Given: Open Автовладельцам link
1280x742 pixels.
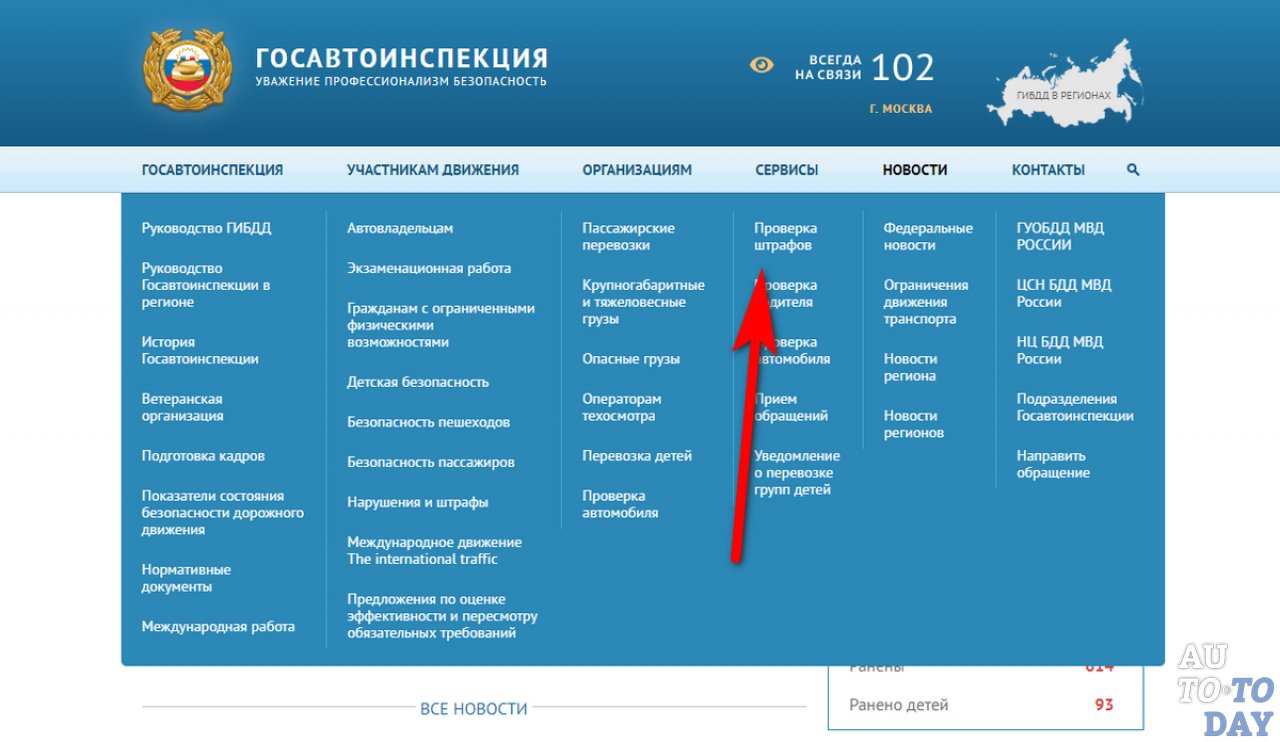Looking at the screenshot, I should pyautogui.click(x=400, y=228).
